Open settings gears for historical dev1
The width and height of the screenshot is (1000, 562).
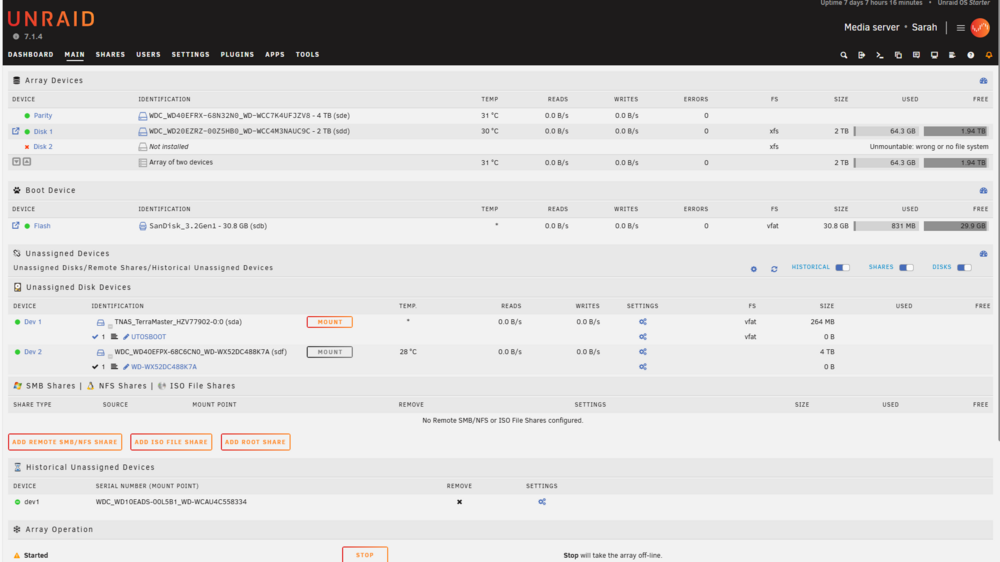(x=542, y=502)
